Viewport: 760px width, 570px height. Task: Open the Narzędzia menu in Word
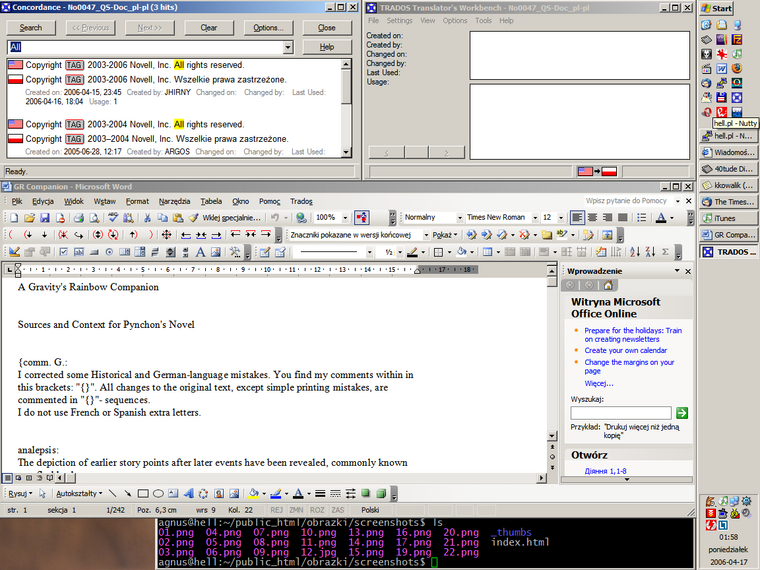click(174, 201)
